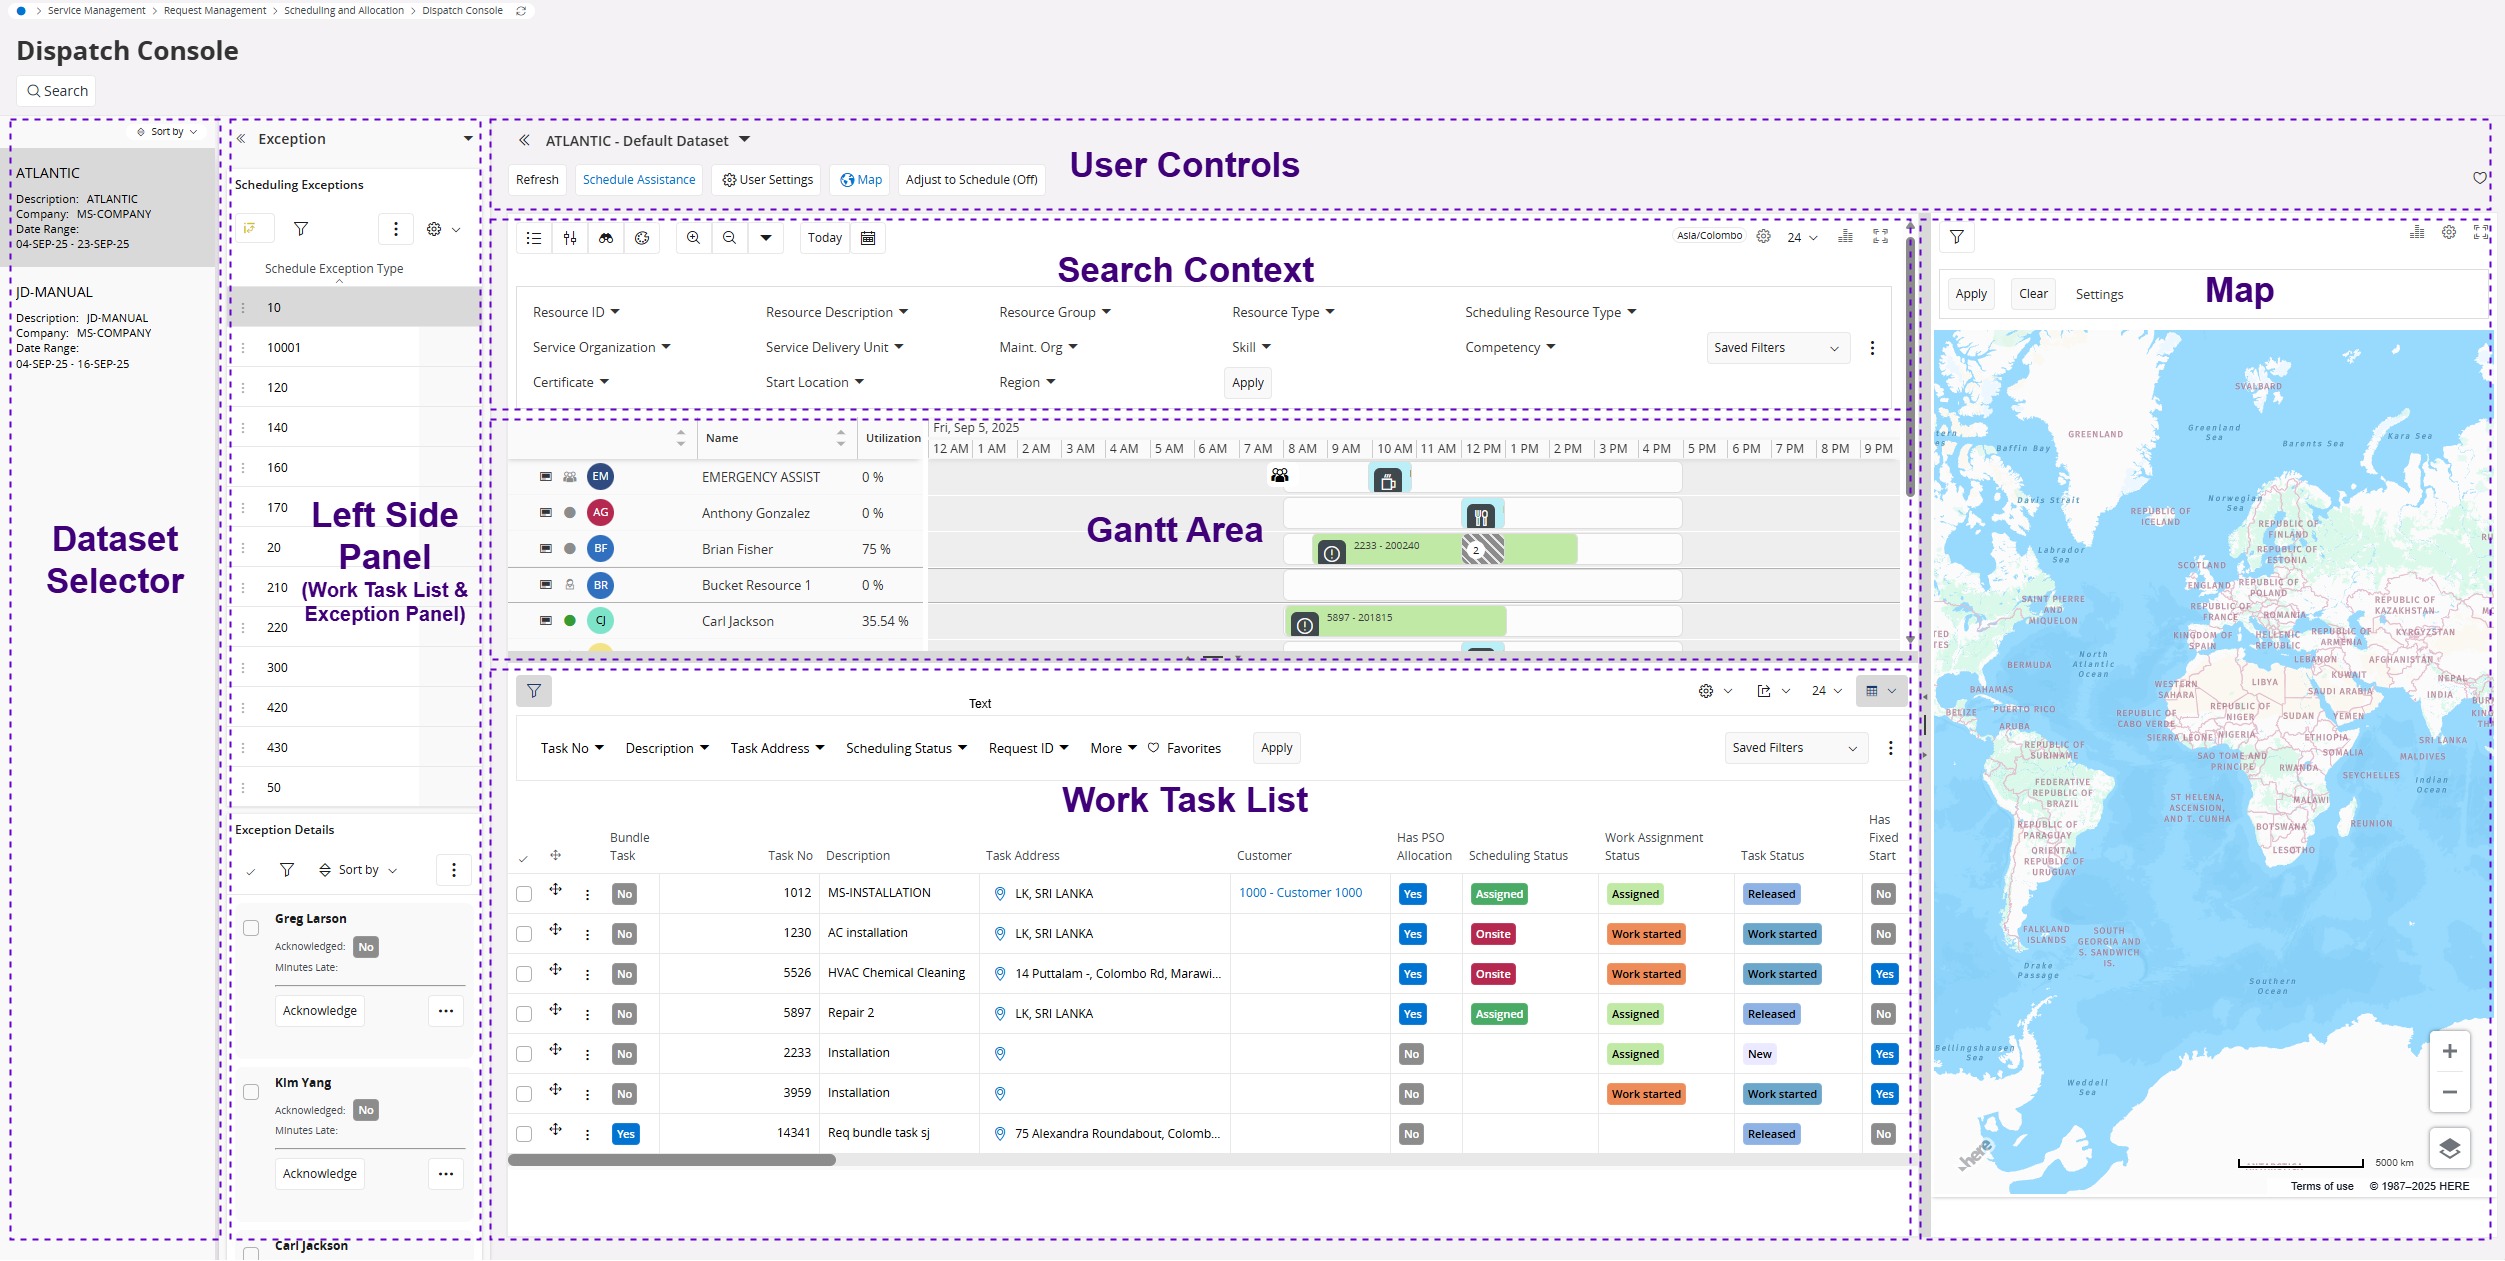Viewport: 2505px width, 1261px height.
Task: Click the color palette icon in Gantt toolbar
Action: coord(642,238)
